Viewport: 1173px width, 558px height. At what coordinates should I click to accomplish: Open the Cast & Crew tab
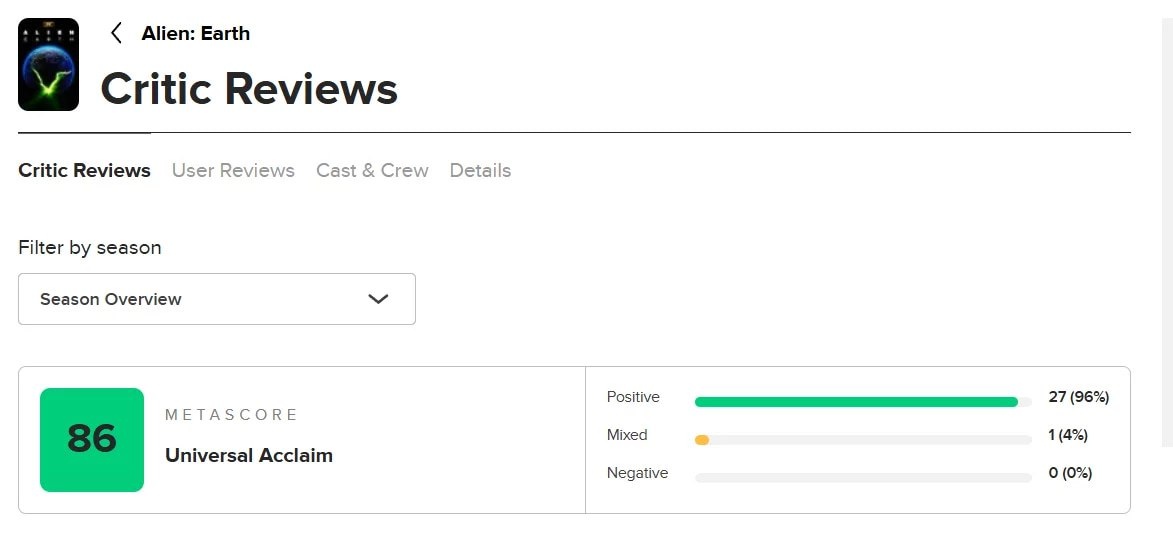pos(373,171)
